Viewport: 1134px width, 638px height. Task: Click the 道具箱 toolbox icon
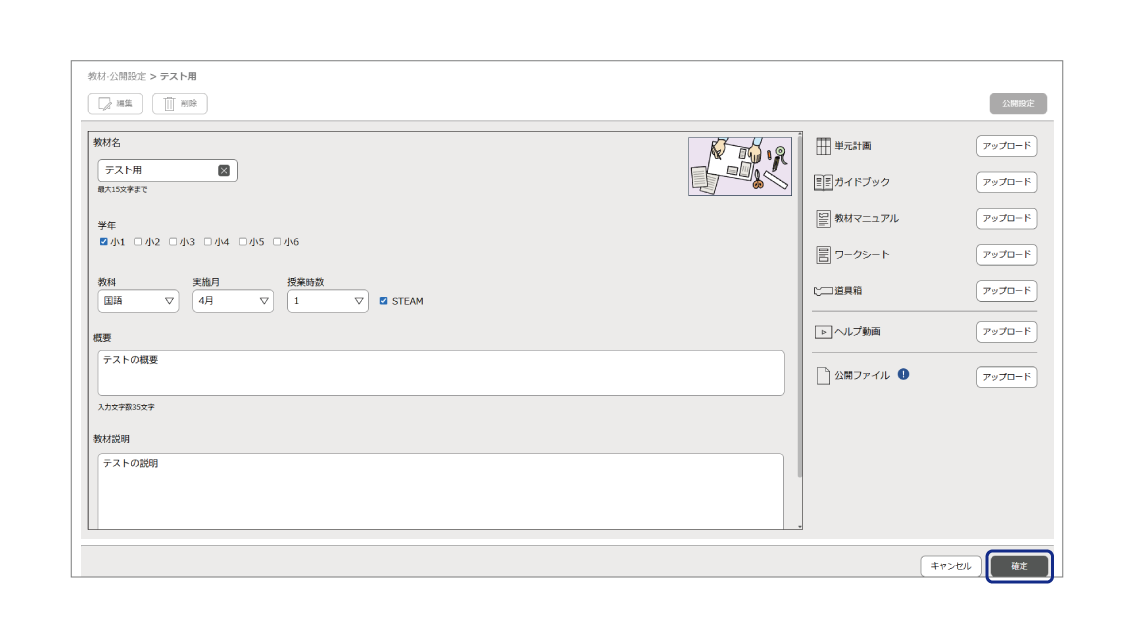823,291
